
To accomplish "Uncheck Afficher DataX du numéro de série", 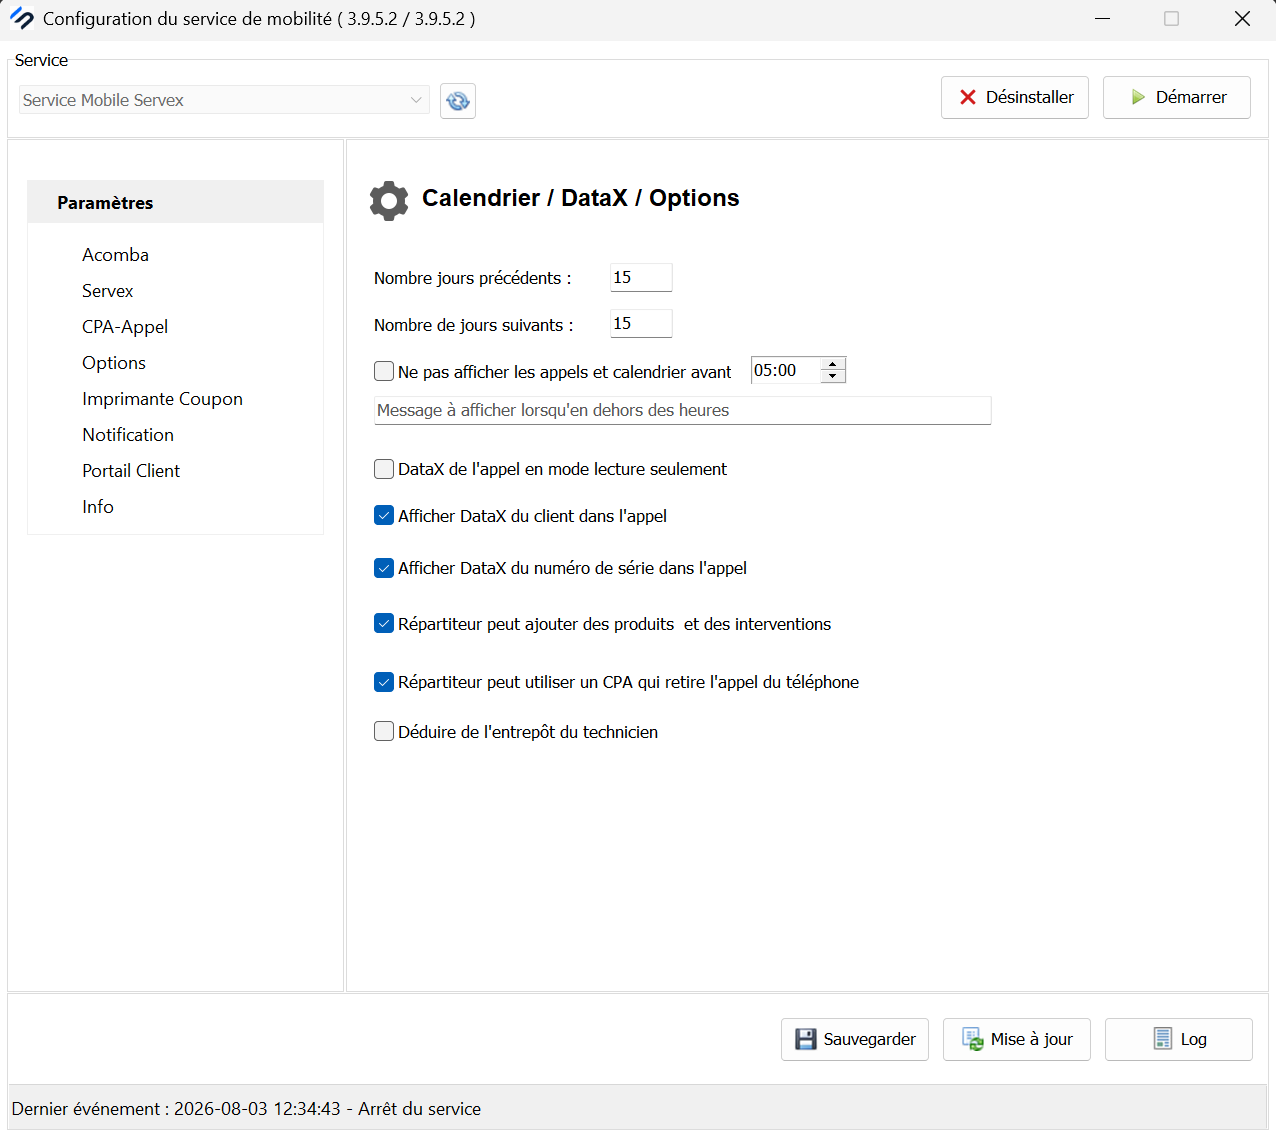I will pos(384,567).
